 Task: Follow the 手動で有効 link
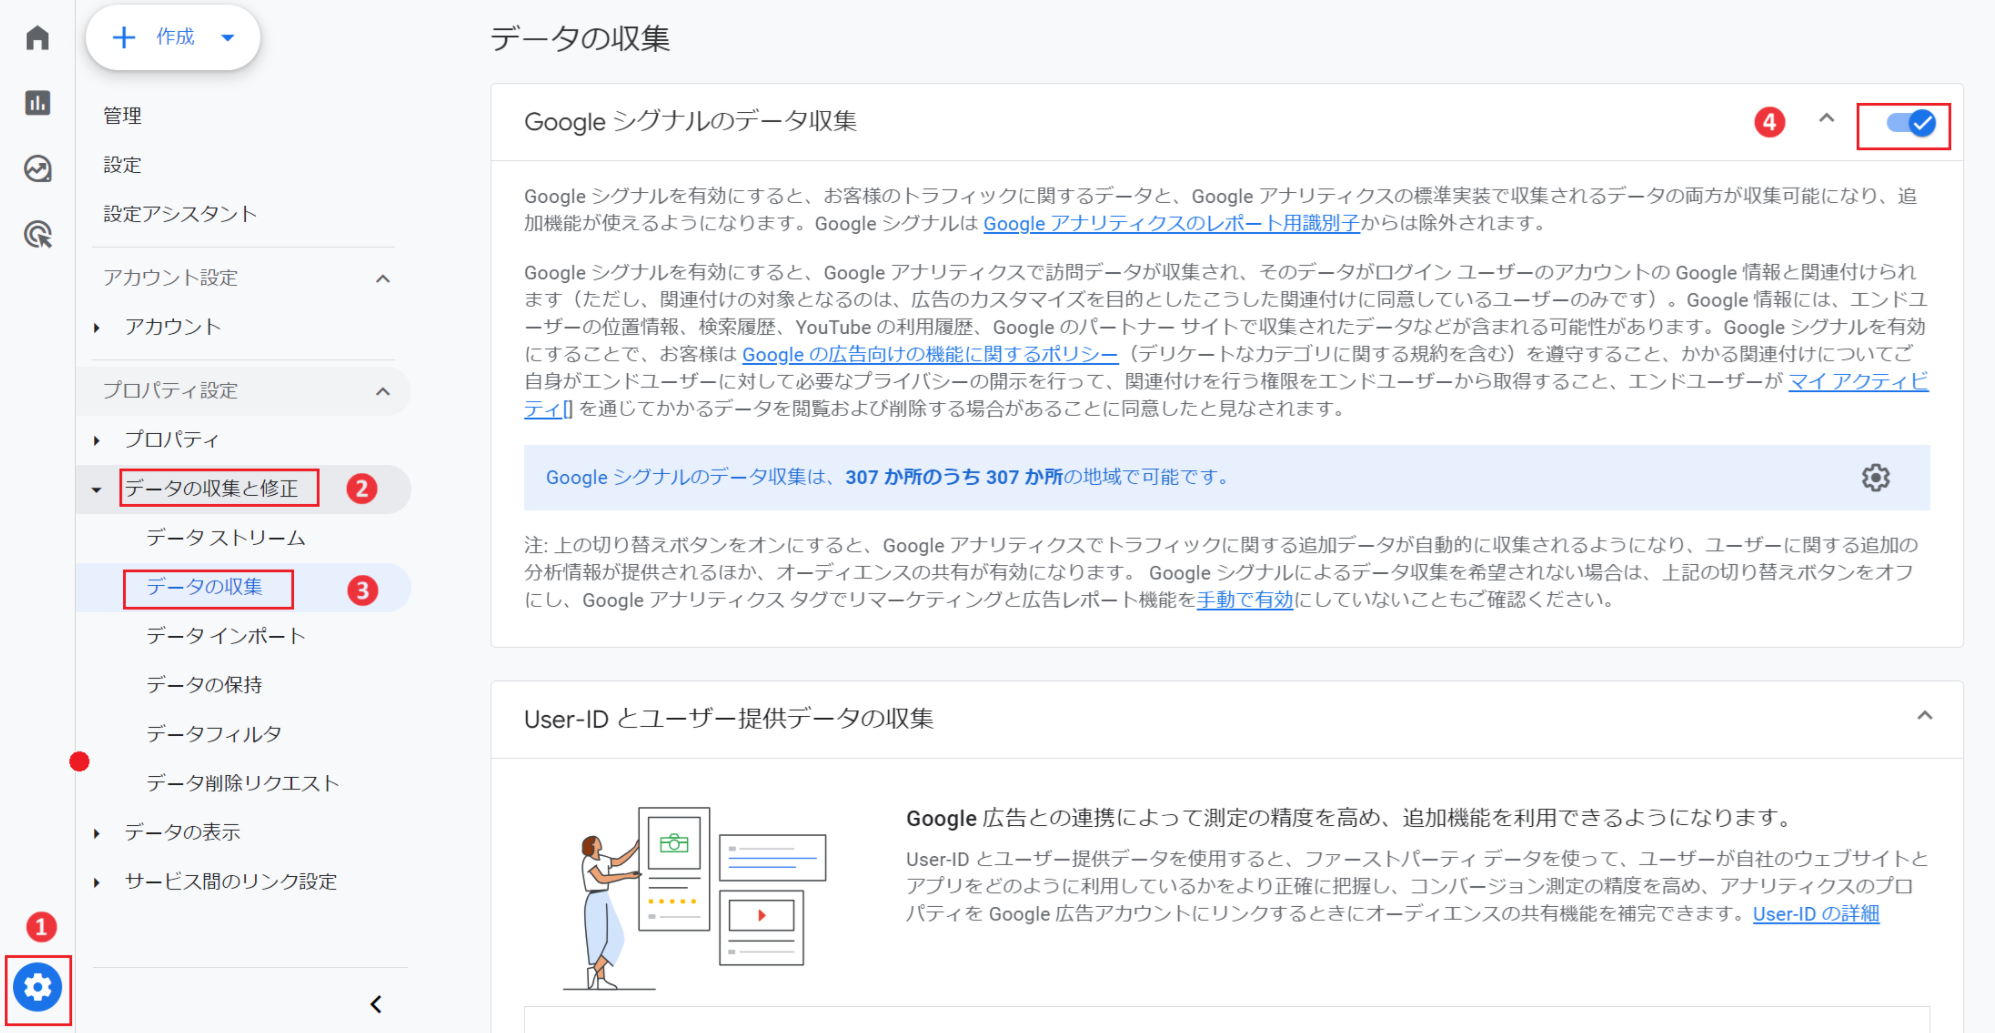pos(1245,599)
